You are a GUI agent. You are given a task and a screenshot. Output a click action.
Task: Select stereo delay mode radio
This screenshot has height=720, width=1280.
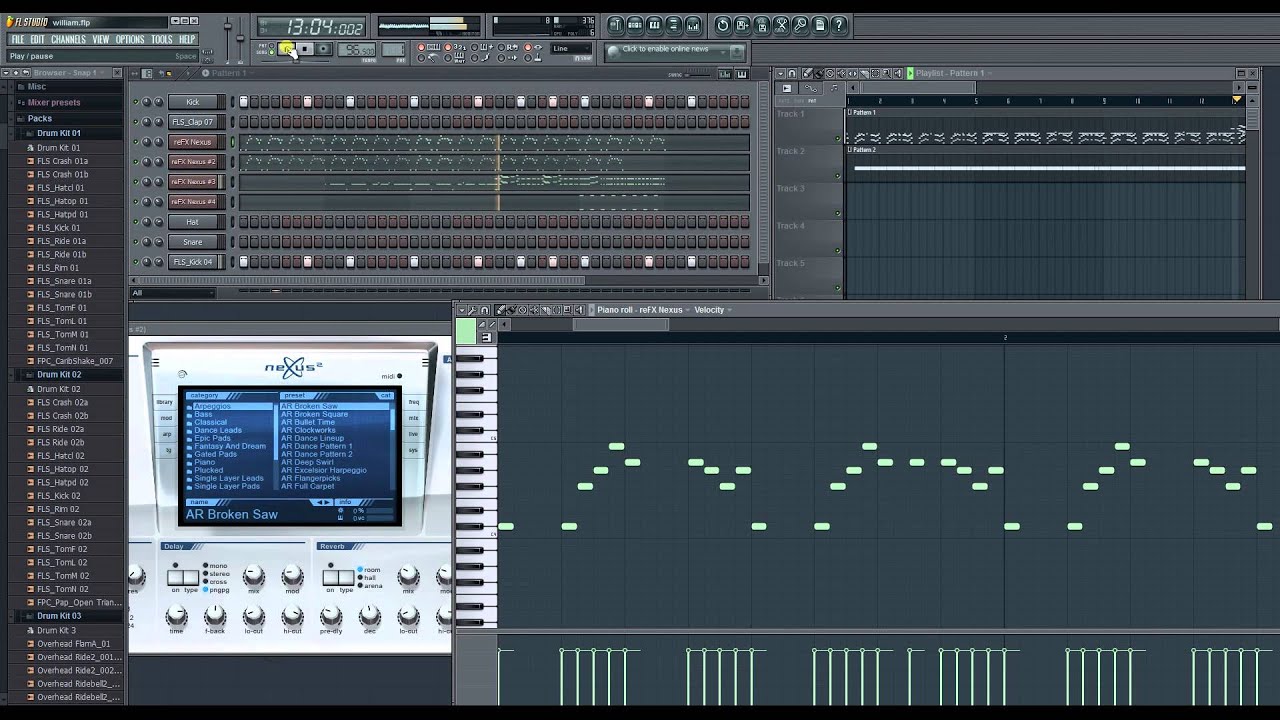207,574
